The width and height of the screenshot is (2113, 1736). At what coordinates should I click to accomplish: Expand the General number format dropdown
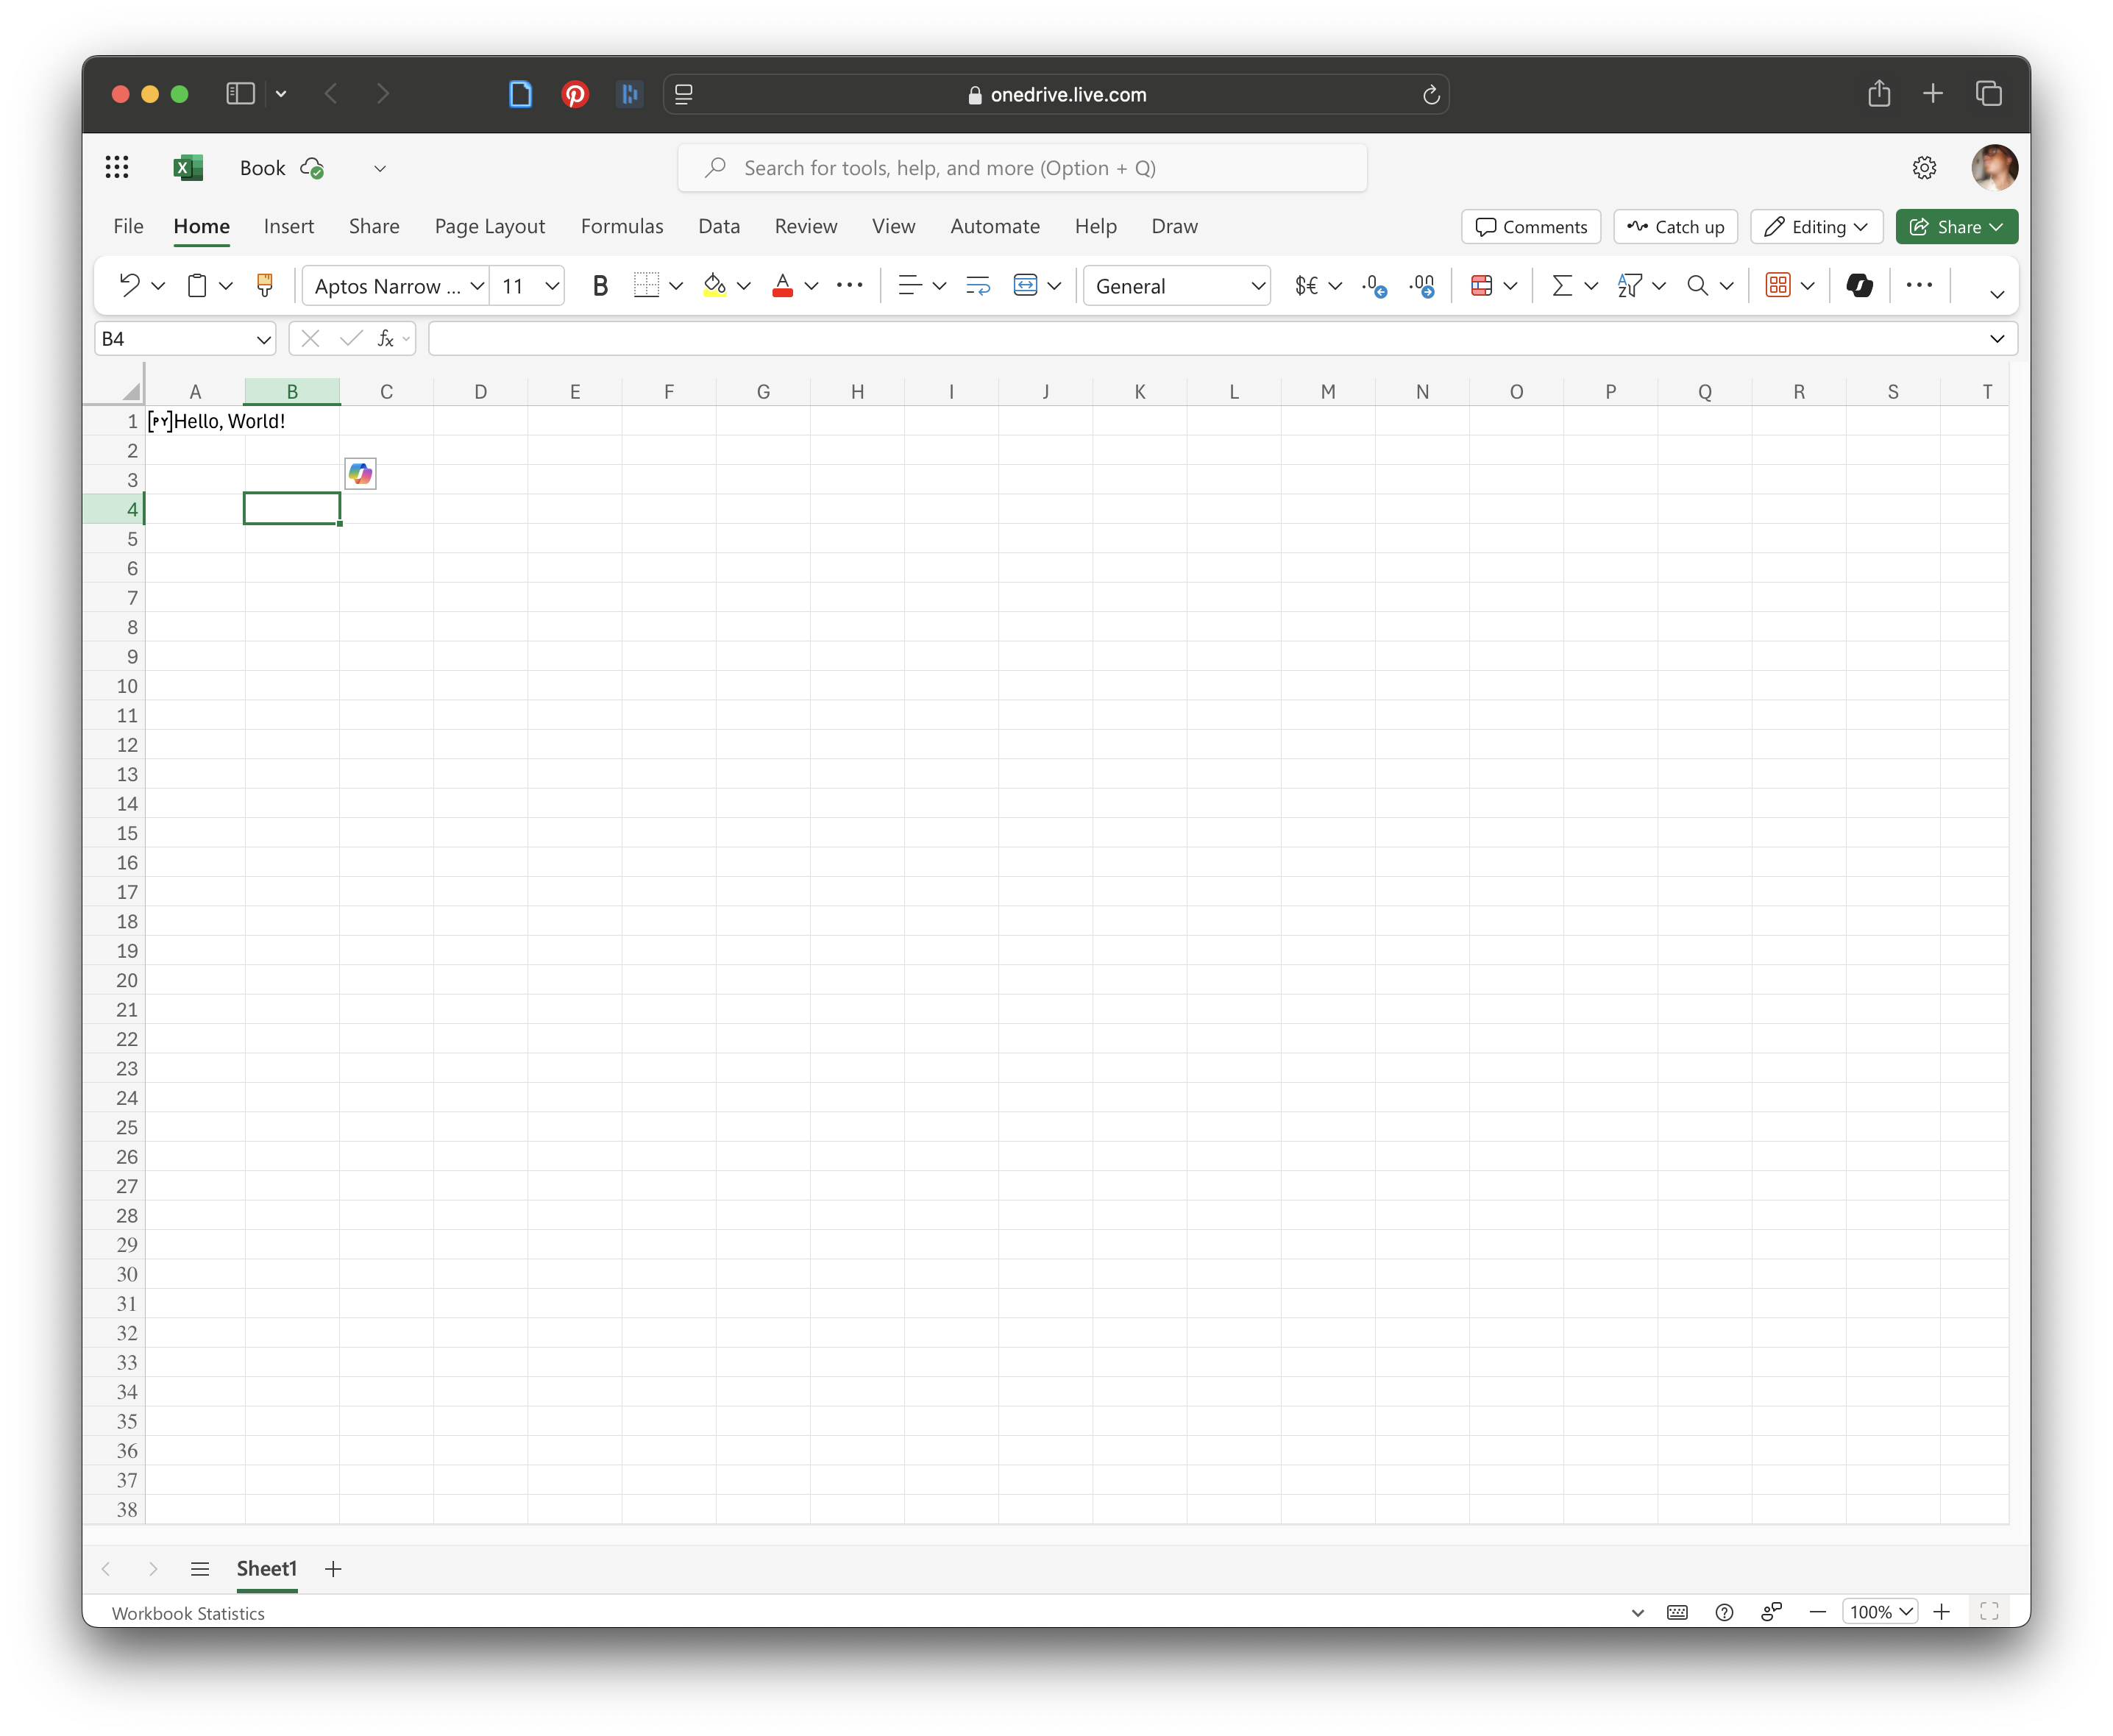click(1257, 286)
